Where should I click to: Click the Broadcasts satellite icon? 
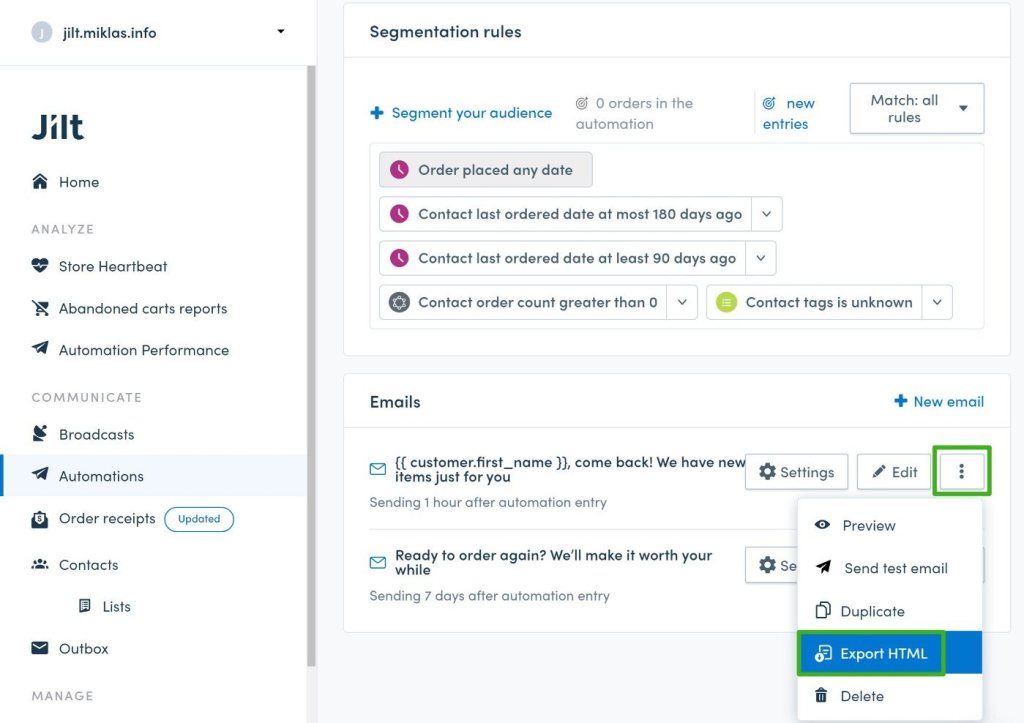[40, 434]
